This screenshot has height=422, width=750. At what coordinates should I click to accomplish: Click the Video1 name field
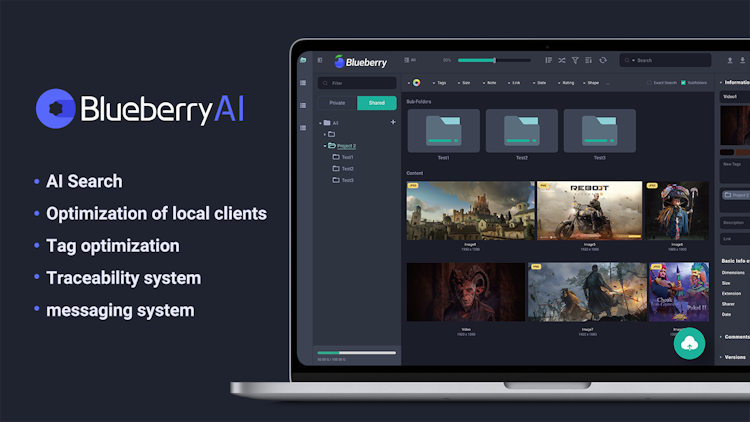click(x=735, y=97)
